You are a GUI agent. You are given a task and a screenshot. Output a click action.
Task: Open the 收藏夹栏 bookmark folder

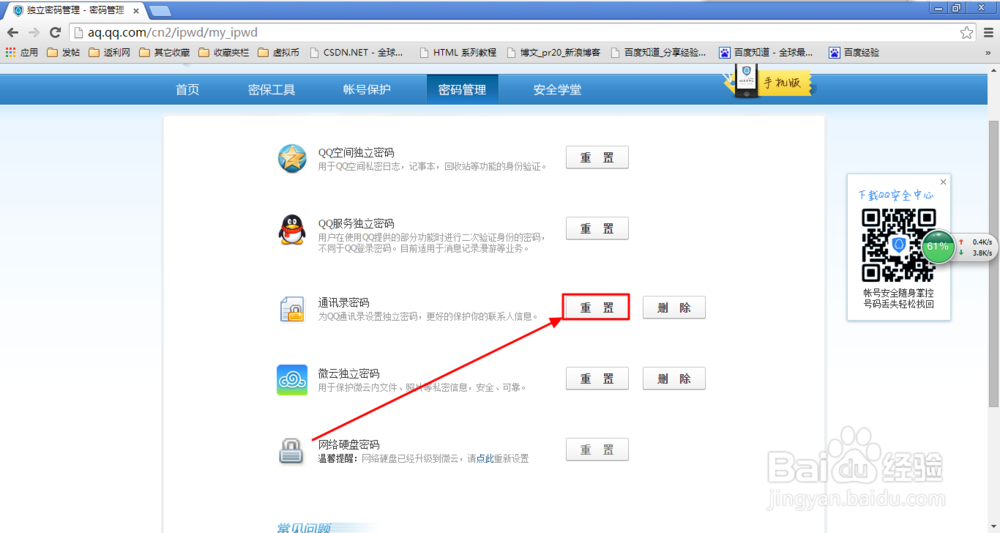point(223,52)
